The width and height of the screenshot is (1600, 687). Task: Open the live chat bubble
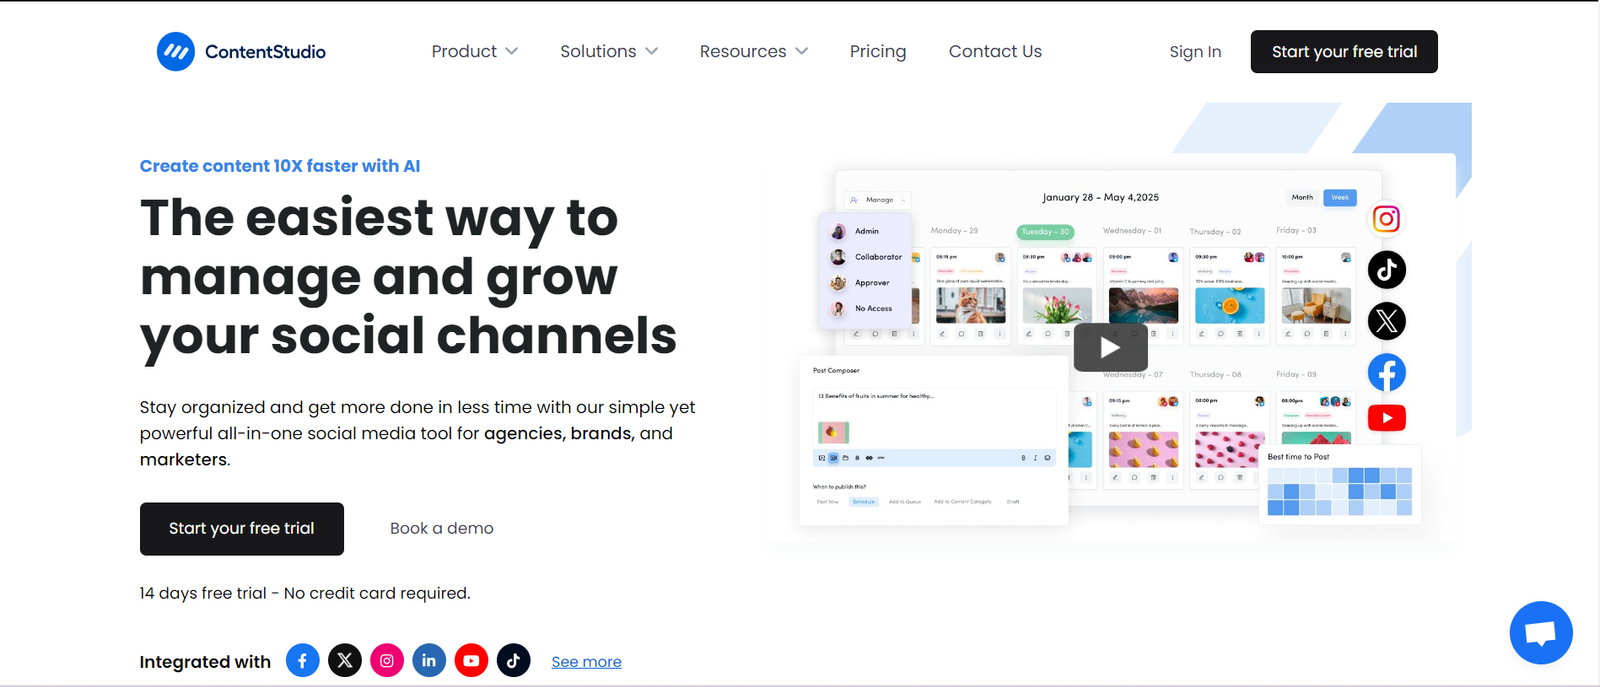[1540, 633]
